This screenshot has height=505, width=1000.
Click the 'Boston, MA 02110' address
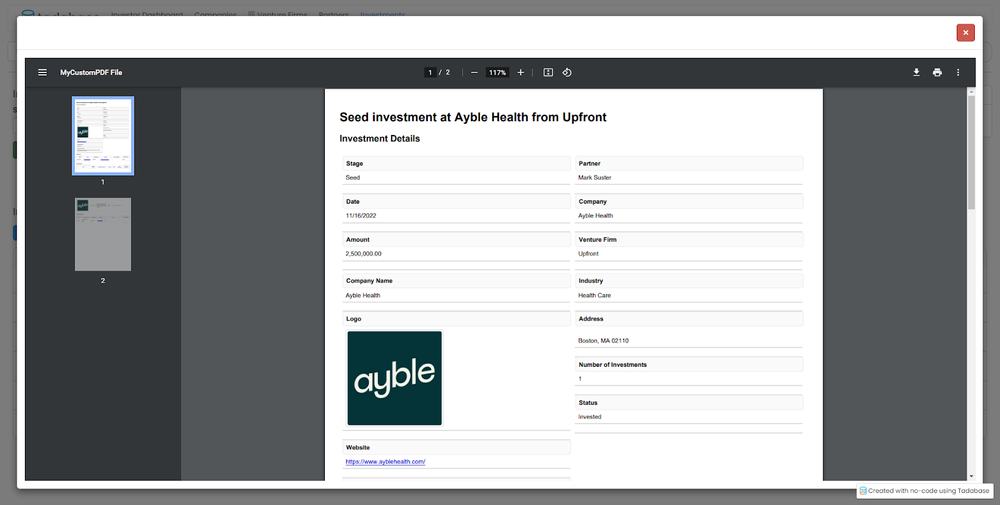pyautogui.click(x=603, y=341)
